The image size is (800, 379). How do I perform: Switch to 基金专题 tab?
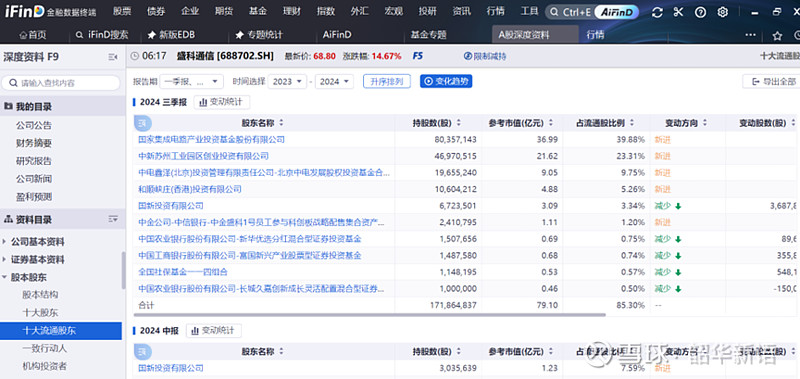[429, 35]
